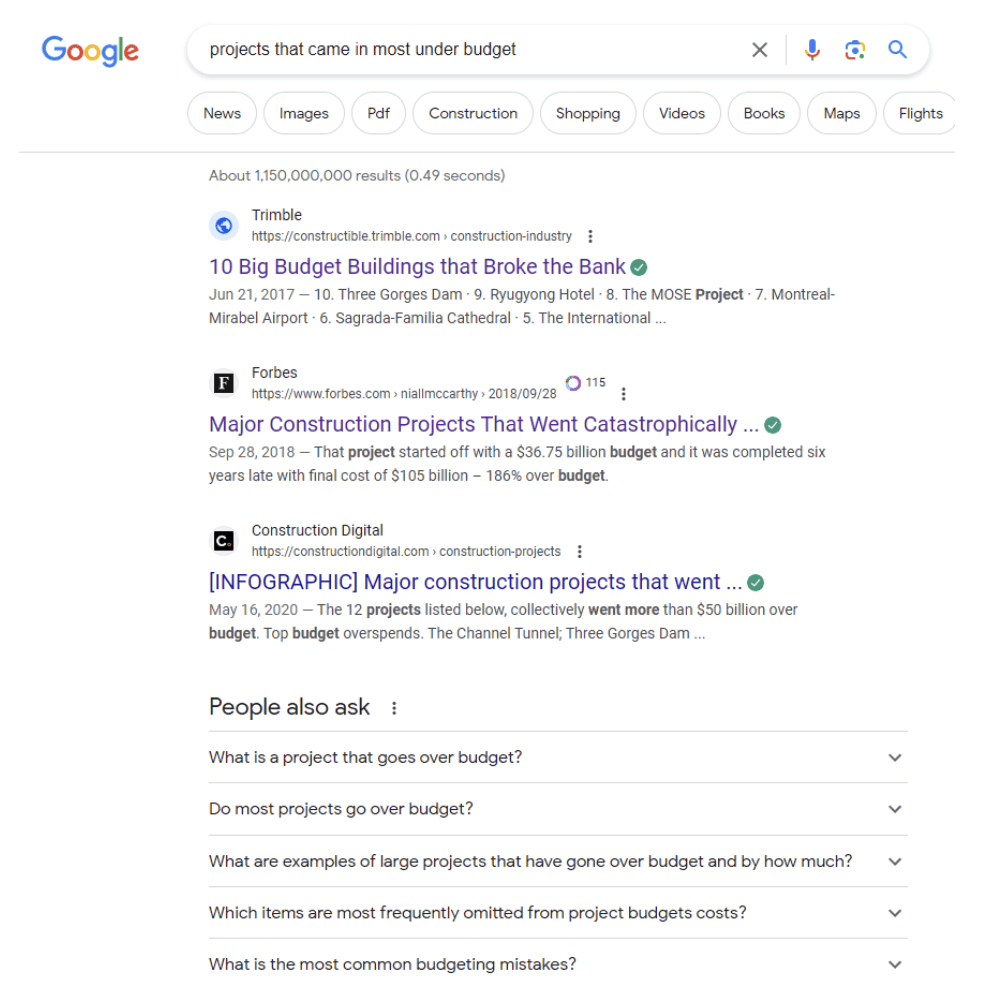Switch to the News filter tab
The height and width of the screenshot is (1000, 983).
222,113
